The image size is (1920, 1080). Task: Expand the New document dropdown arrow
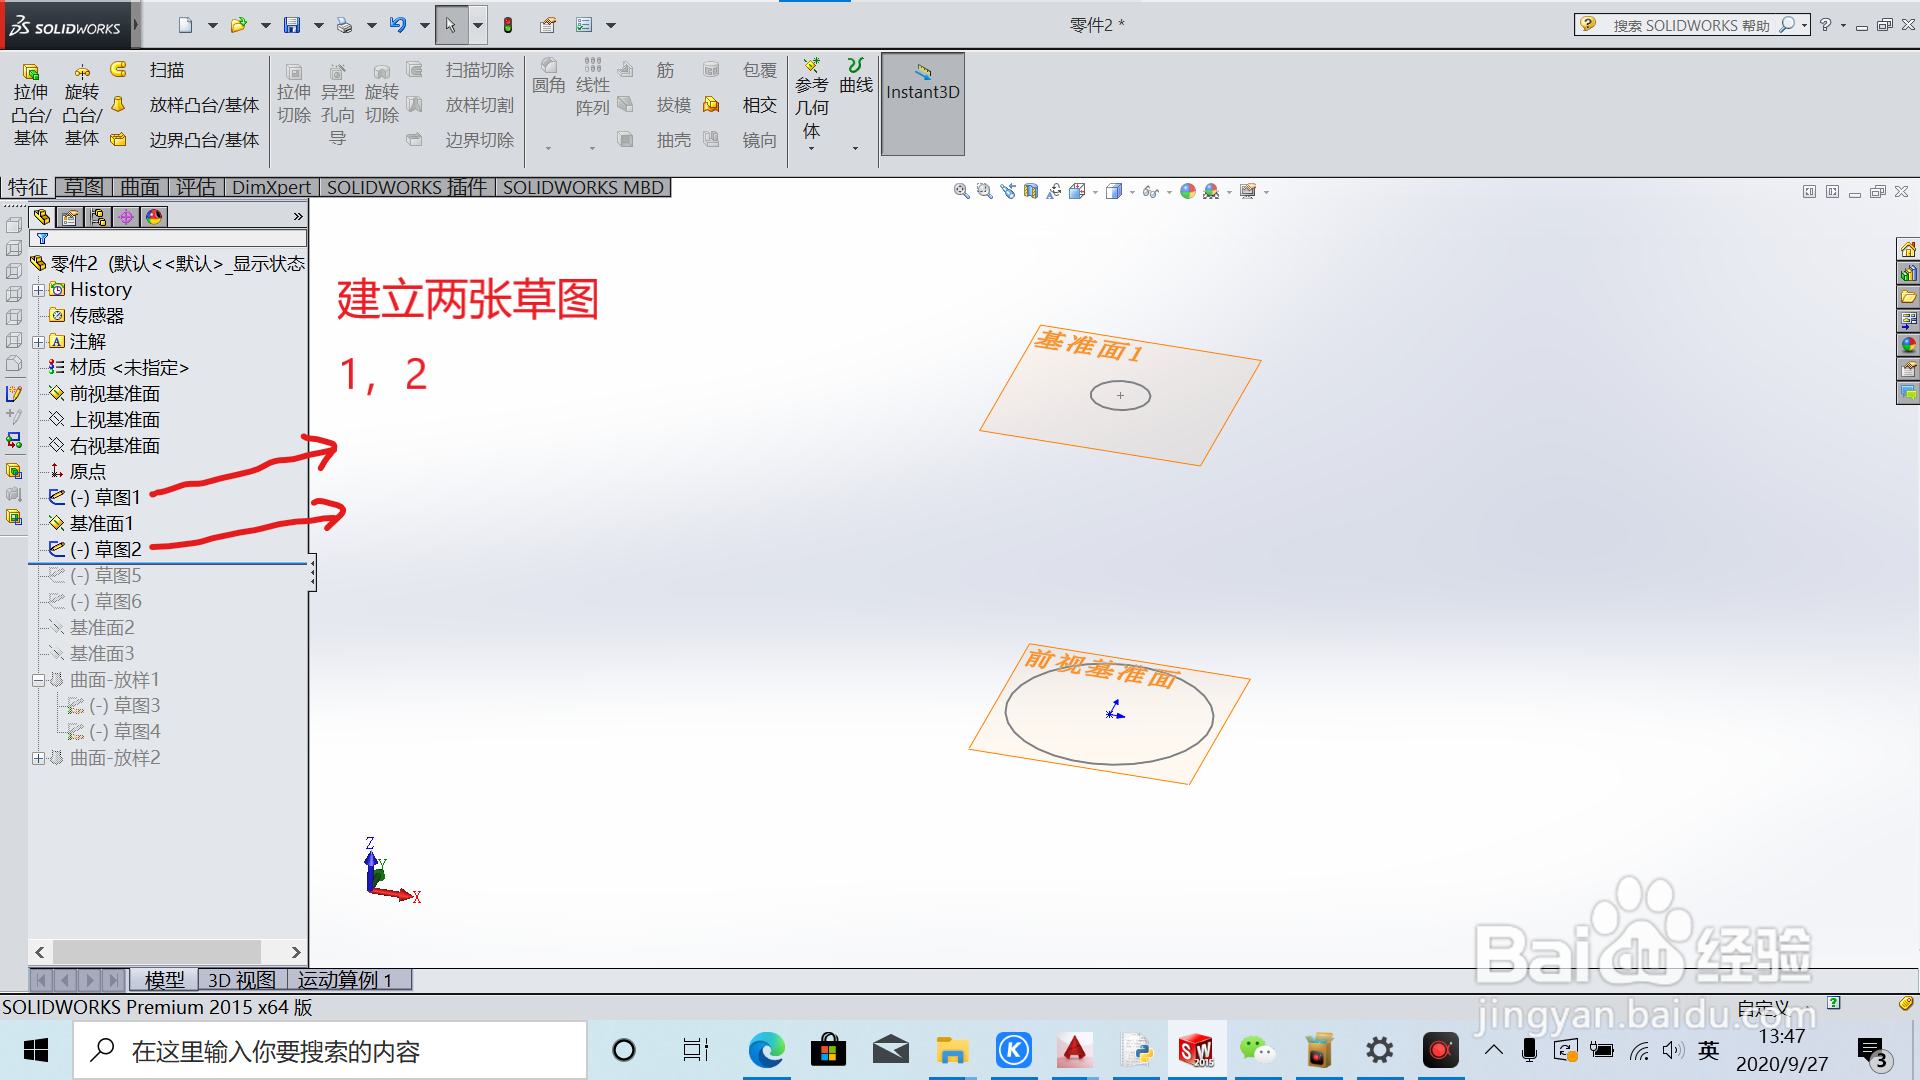tap(213, 26)
